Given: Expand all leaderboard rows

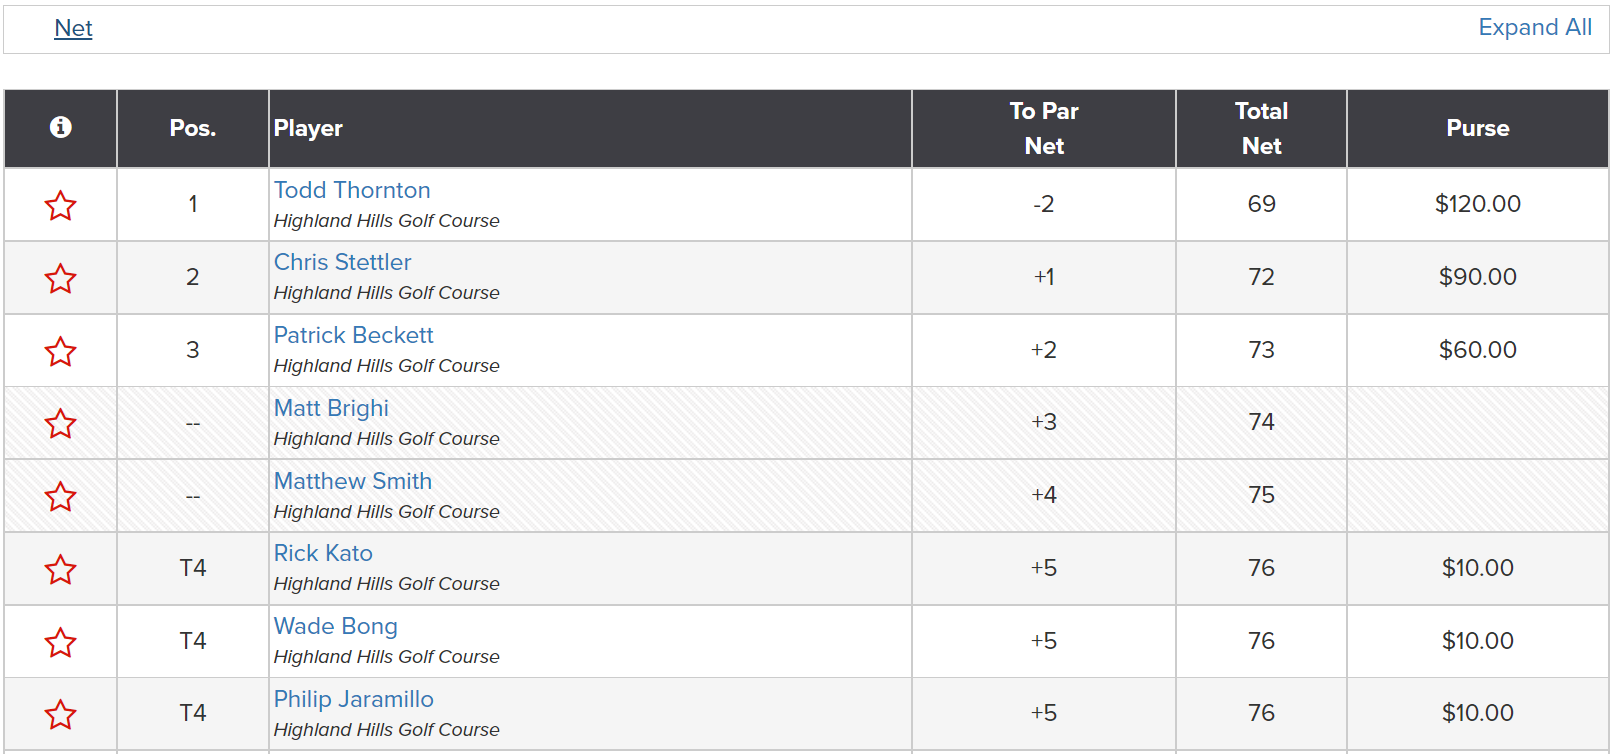Looking at the screenshot, I should (x=1535, y=27).
